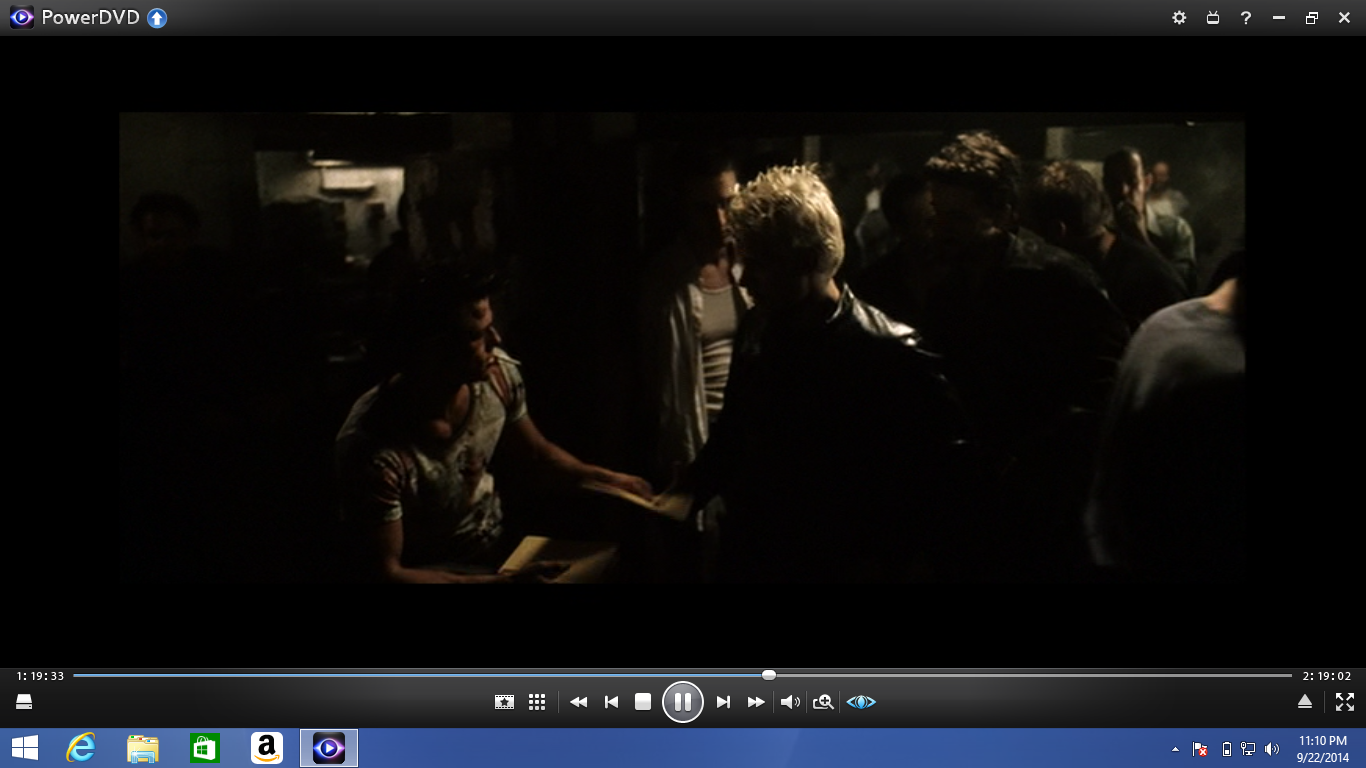Restore down the PowerDVD window

point(1311,18)
